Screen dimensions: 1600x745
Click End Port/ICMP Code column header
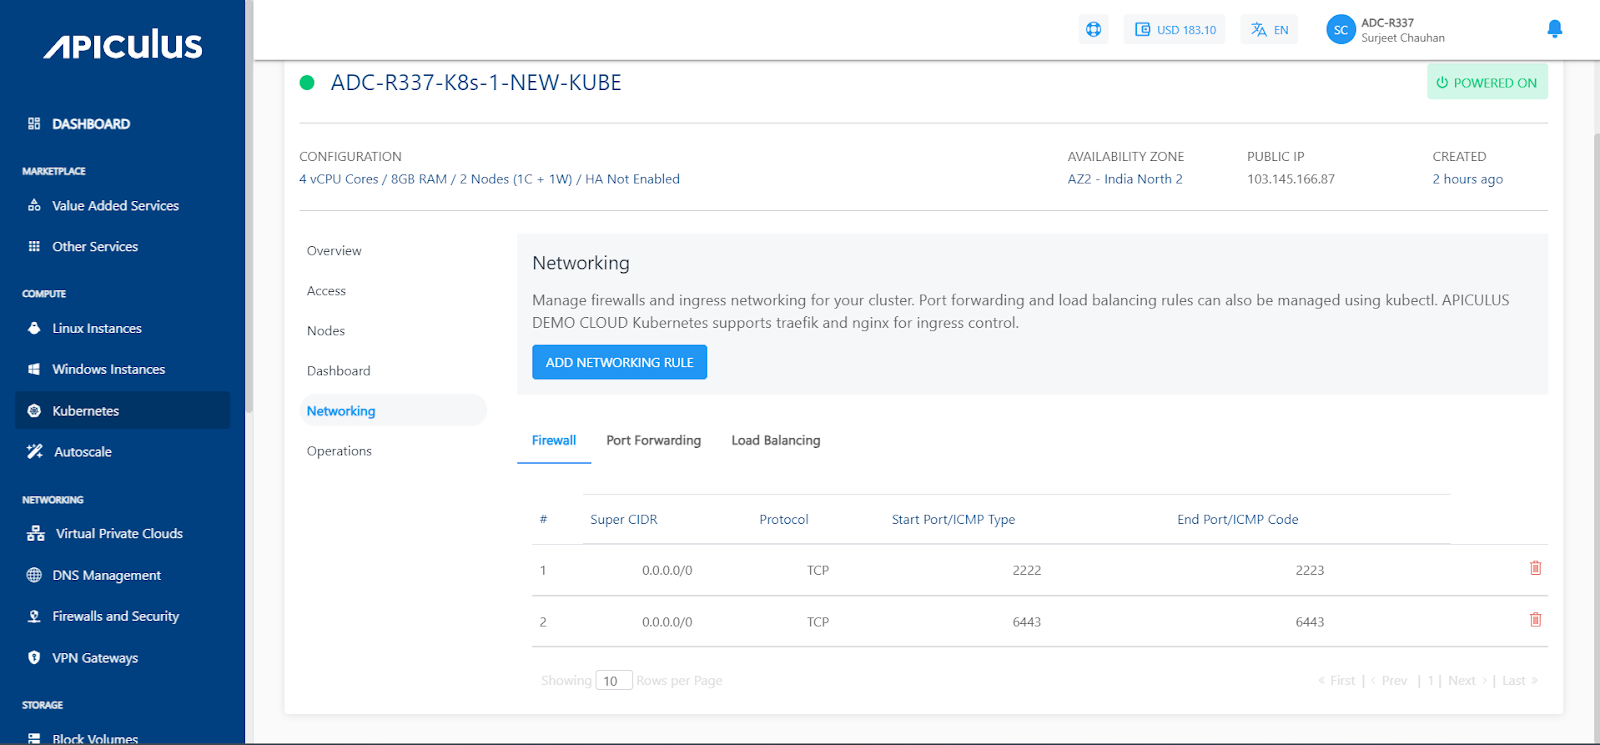click(x=1238, y=520)
